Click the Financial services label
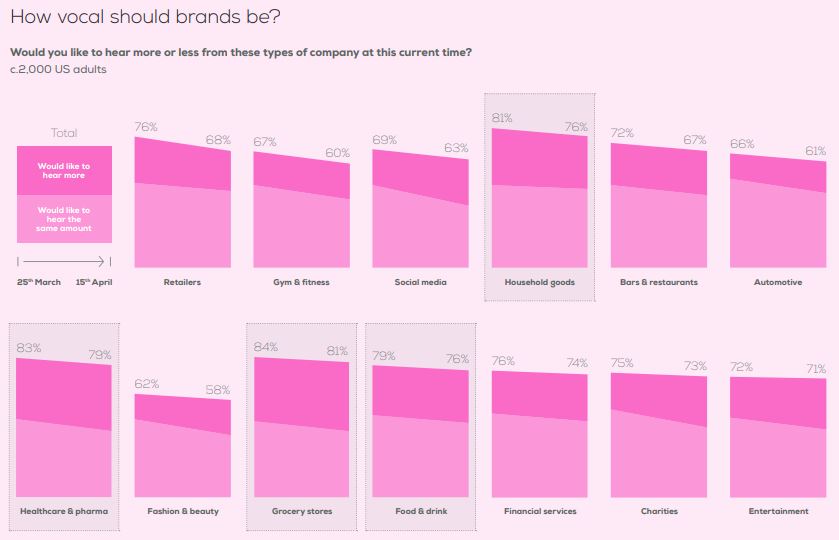Image resolution: width=839 pixels, height=540 pixels. (540, 511)
